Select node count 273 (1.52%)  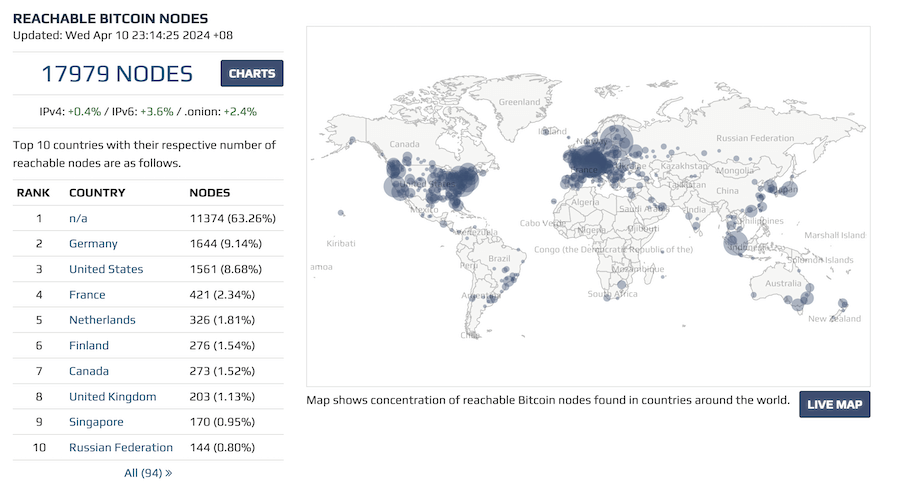coord(222,371)
